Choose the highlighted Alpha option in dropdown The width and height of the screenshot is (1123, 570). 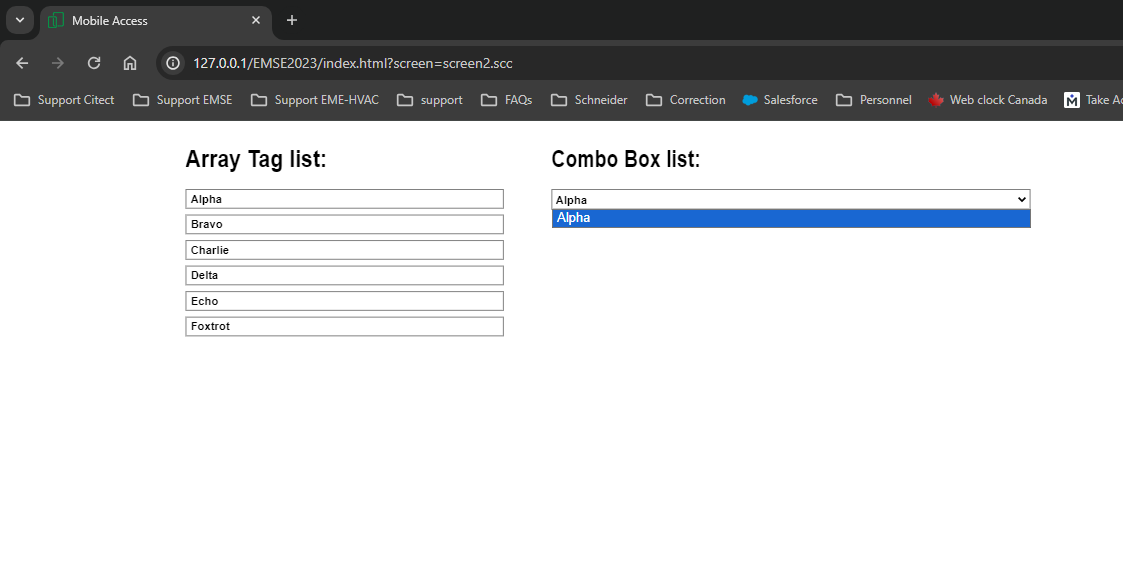pos(791,218)
